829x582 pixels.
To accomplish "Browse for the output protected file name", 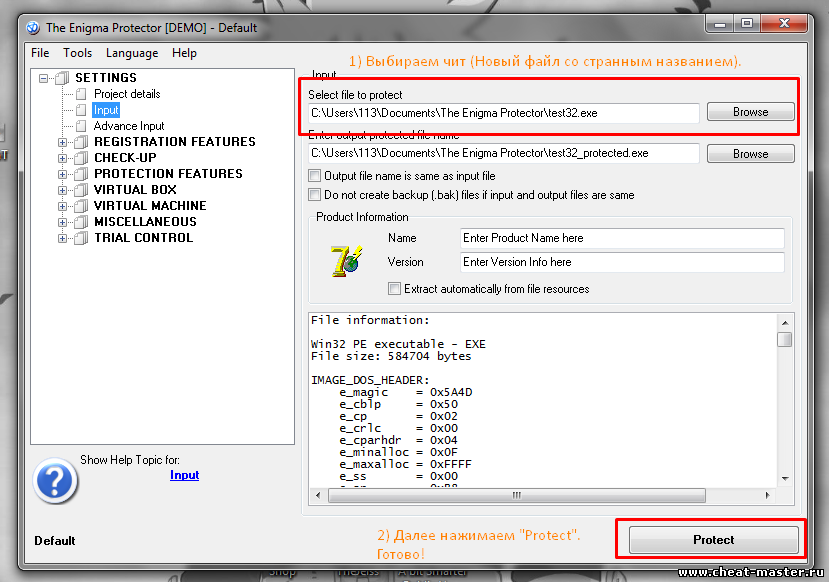I will [751, 154].
